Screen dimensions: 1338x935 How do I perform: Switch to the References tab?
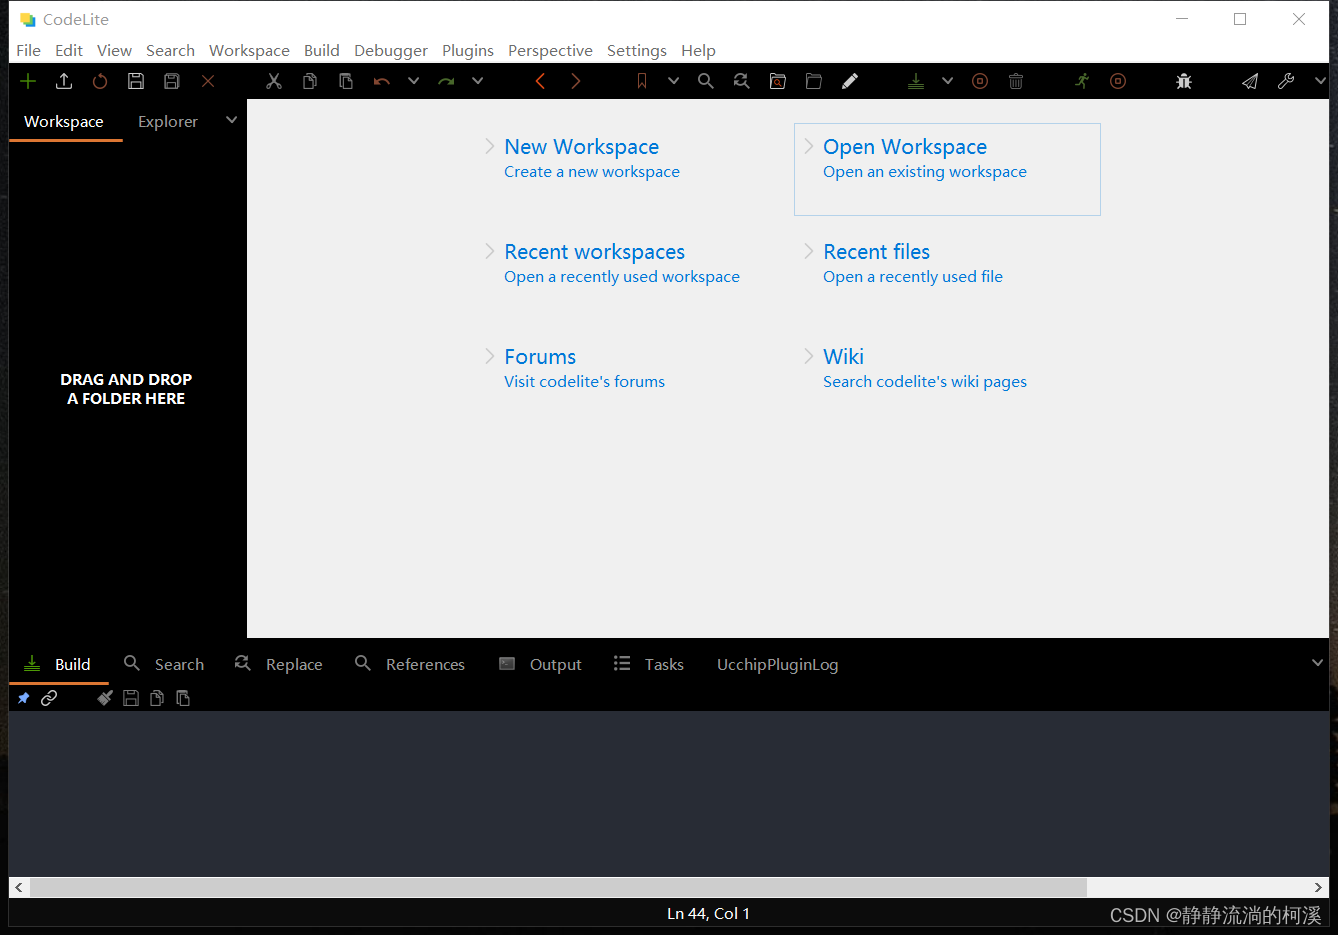click(410, 664)
